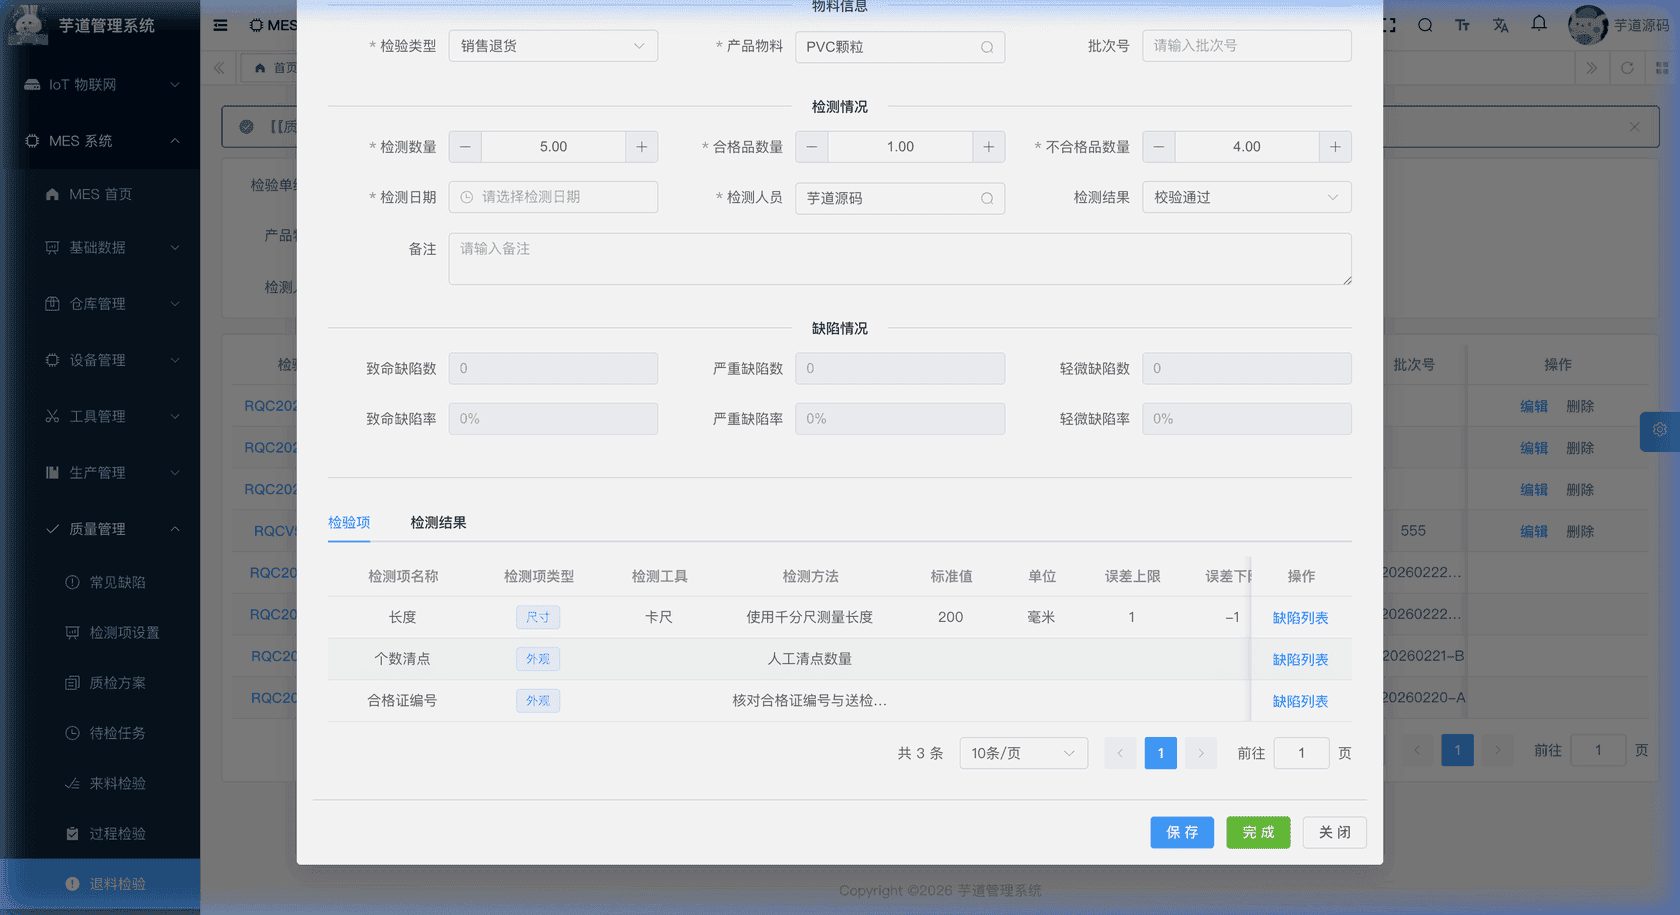Image resolution: width=1680 pixels, height=915 pixels.
Task: Increase 检测数量 with the plus button
Action: point(641,147)
